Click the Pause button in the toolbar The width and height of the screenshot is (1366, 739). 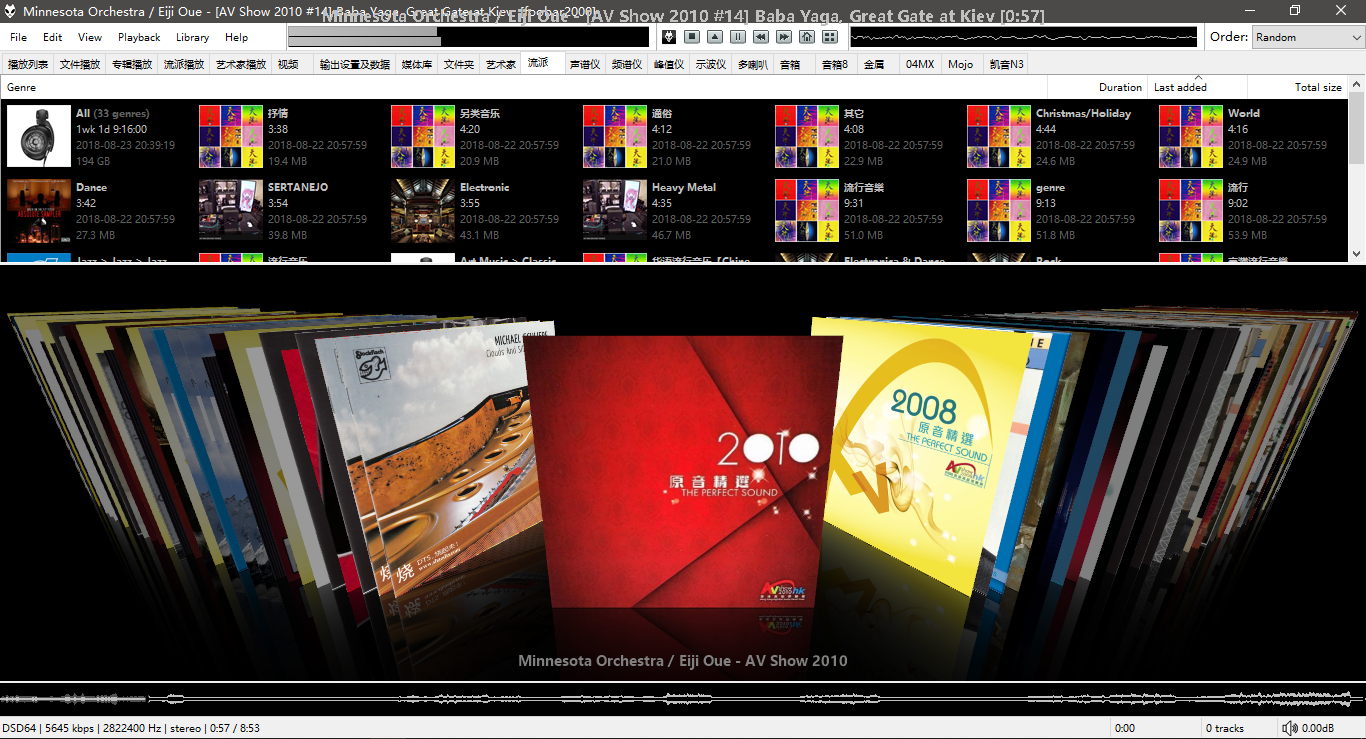pos(737,37)
